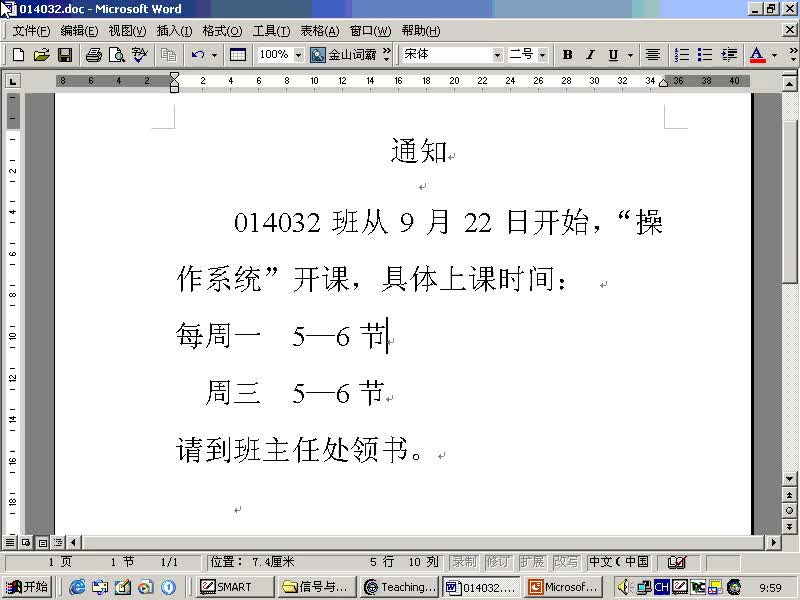
Task: Click the increase indent icon
Action: [x=729, y=55]
